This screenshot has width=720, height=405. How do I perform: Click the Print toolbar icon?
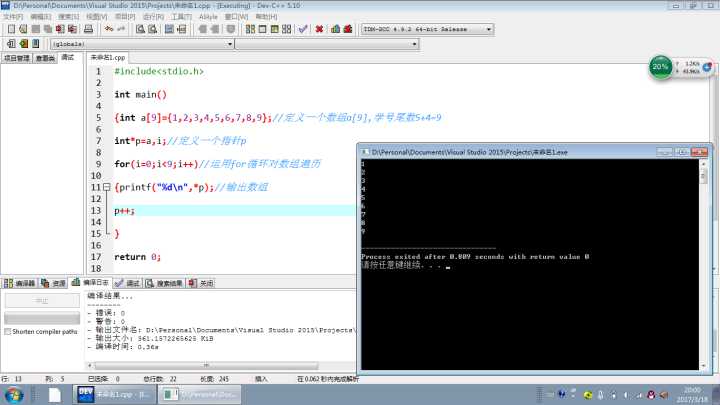88,29
